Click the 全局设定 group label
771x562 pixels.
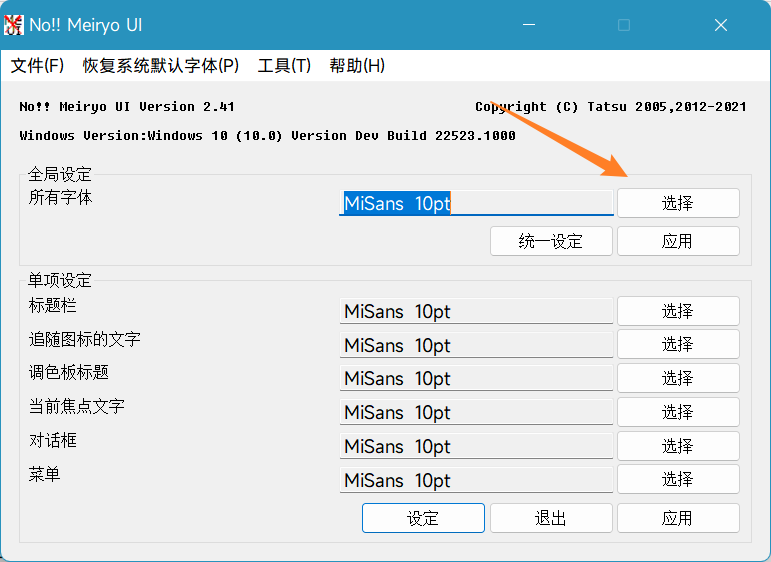click(x=59, y=174)
